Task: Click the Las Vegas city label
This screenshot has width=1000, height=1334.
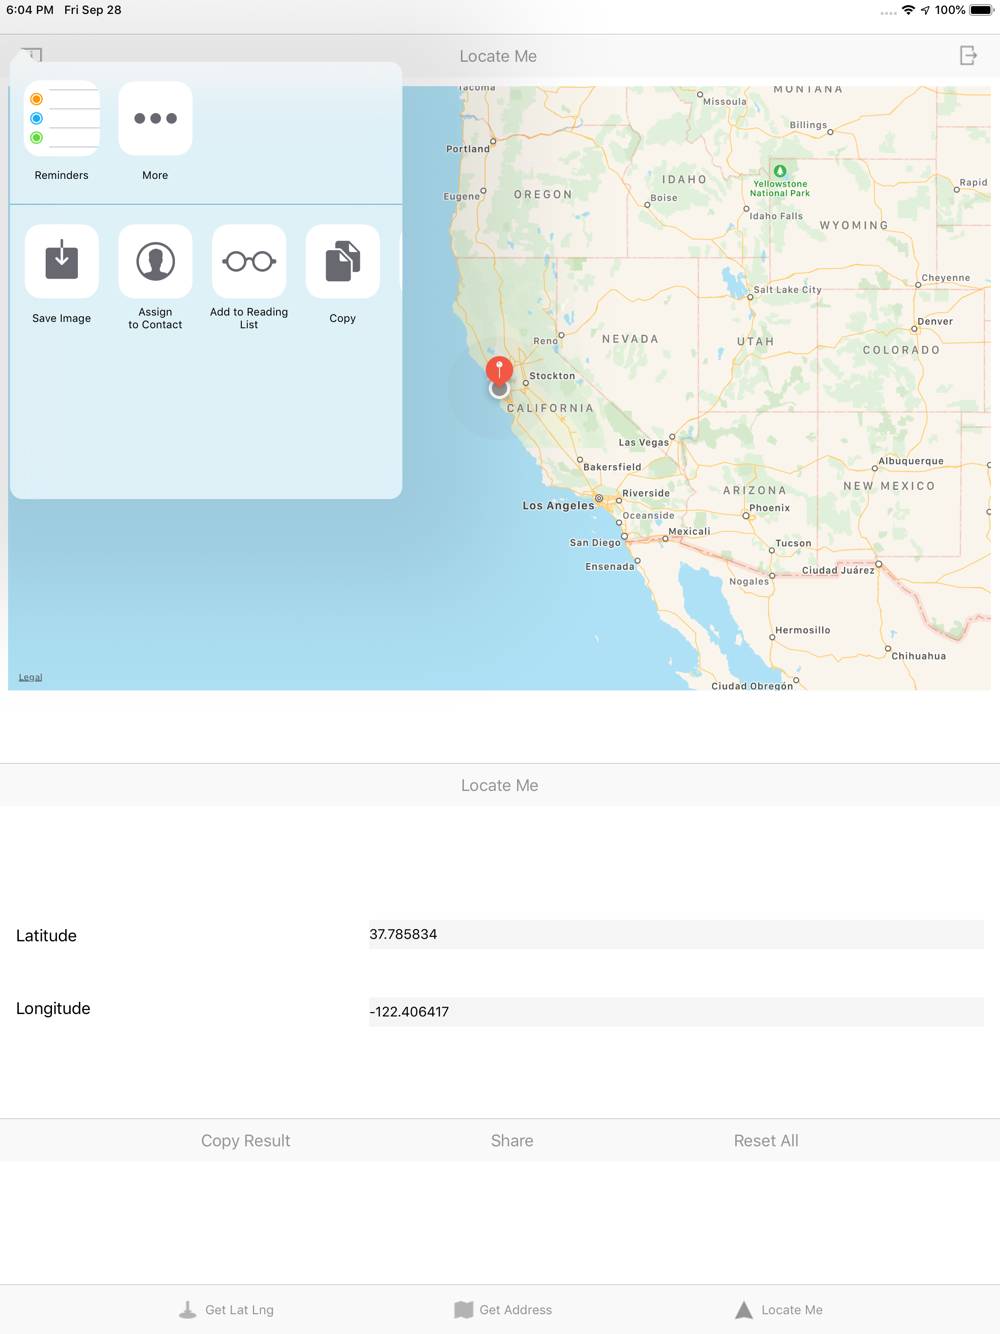Action: [644, 442]
